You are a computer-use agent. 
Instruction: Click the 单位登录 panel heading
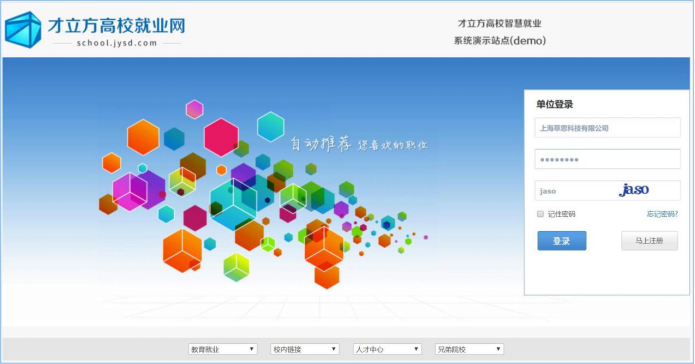554,105
